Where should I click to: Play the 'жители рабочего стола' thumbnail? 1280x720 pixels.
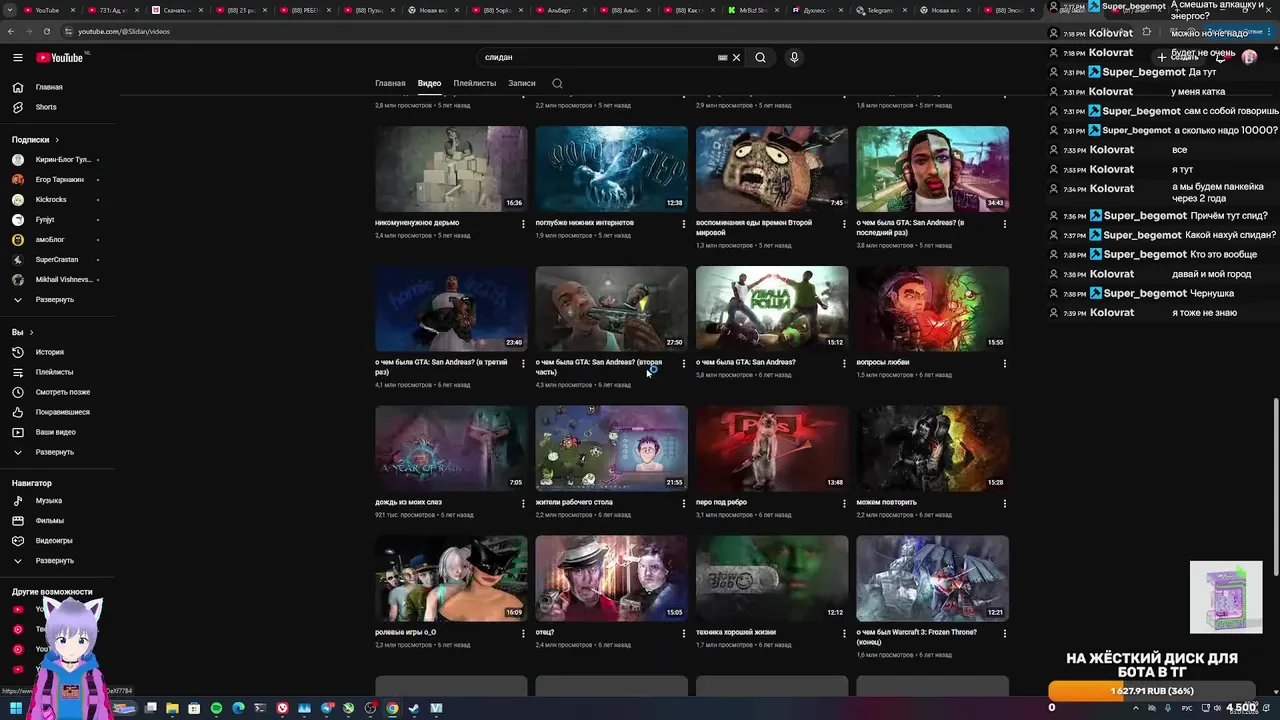(611, 449)
